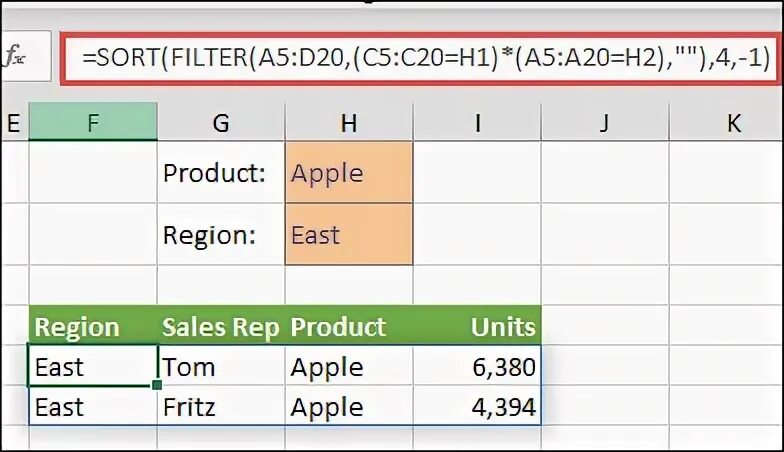Click the fx Insert Function icon
This screenshot has width=784, height=452.
[14, 56]
